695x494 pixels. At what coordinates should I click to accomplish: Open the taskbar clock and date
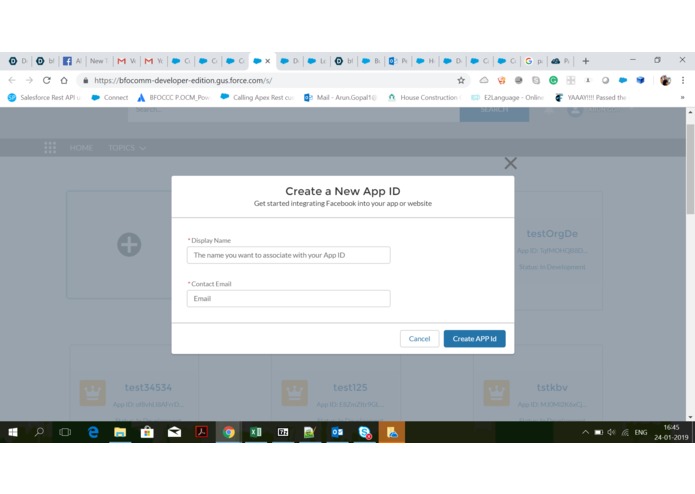[x=671, y=432]
